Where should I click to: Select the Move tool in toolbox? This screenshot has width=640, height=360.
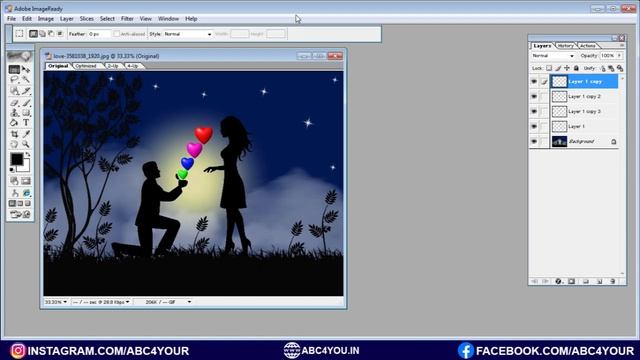(26, 70)
